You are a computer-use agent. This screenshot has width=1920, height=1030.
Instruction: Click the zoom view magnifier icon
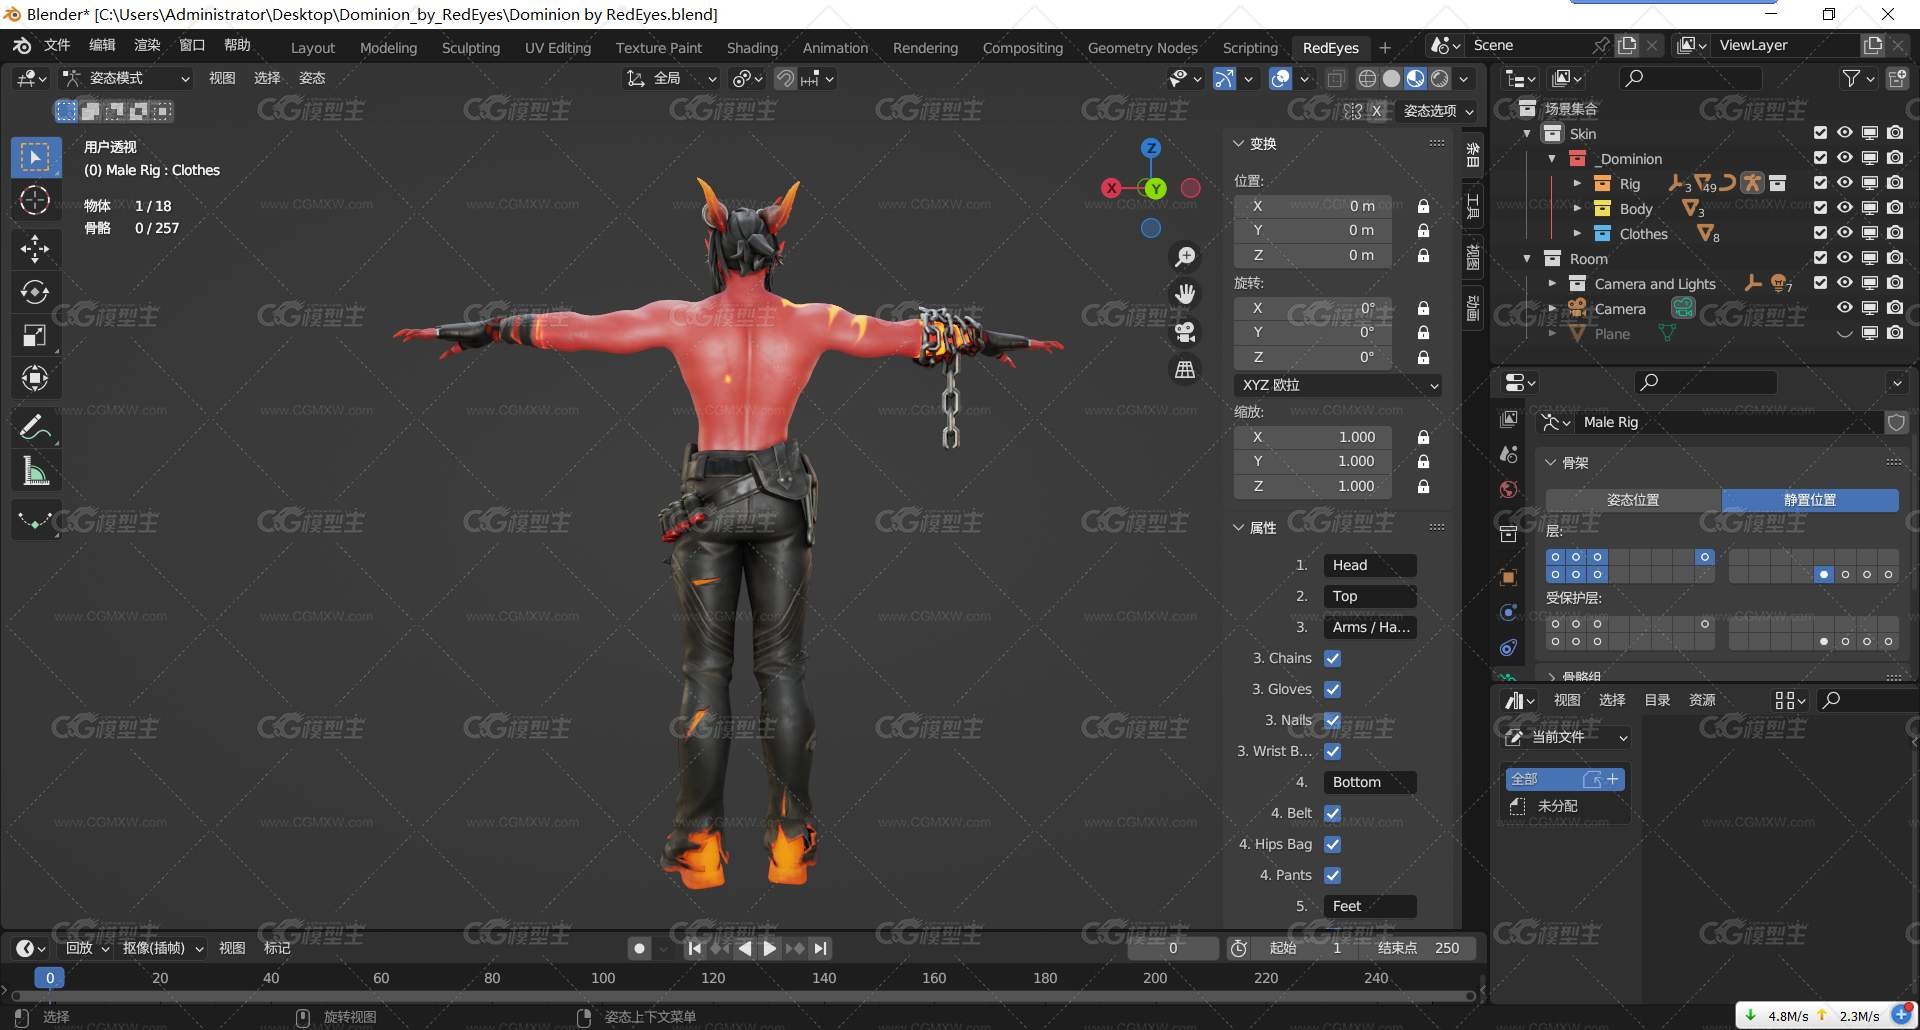[1185, 257]
